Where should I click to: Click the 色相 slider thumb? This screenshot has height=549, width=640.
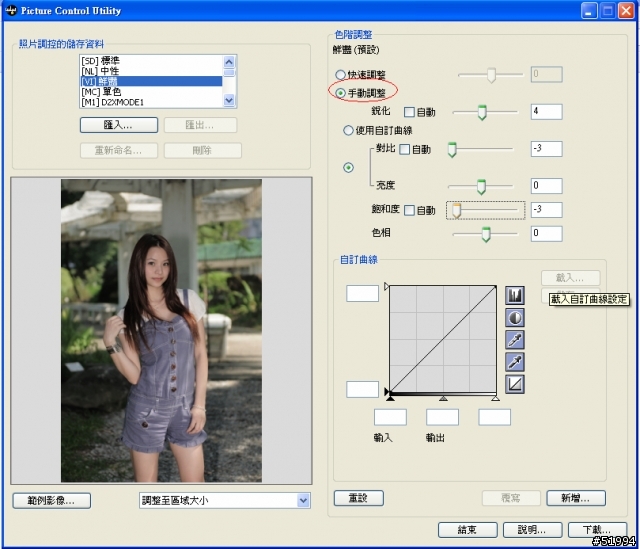486,234
